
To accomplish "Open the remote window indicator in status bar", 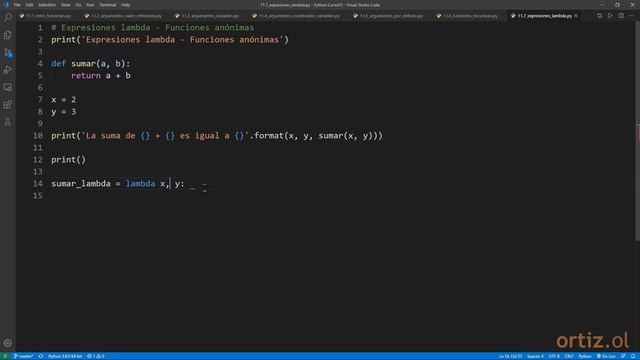I will tap(5, 356).
